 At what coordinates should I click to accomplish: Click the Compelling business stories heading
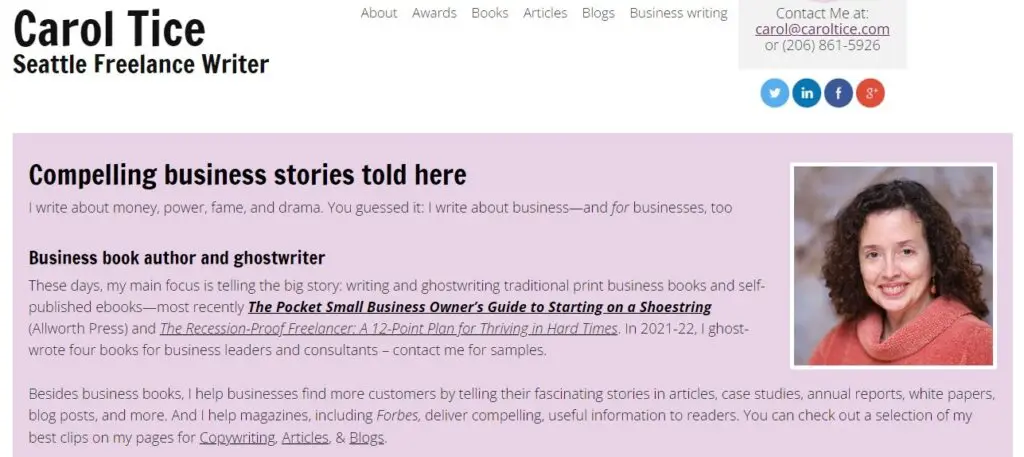click(247, 176)
